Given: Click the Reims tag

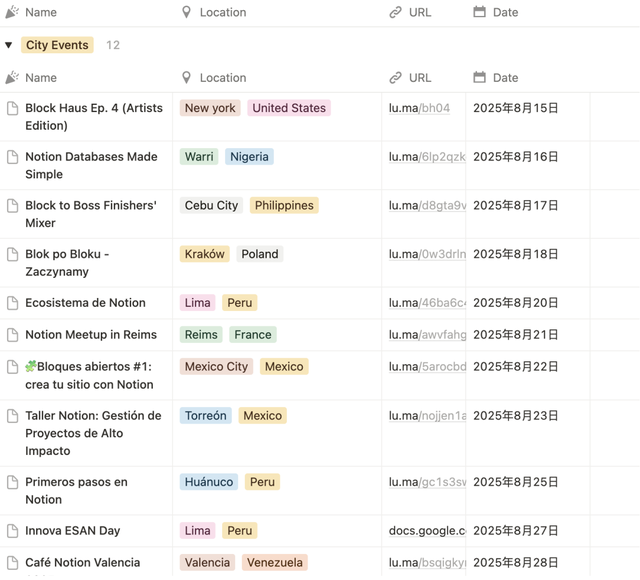Looking at the screenshot, I should coord(201,335).
